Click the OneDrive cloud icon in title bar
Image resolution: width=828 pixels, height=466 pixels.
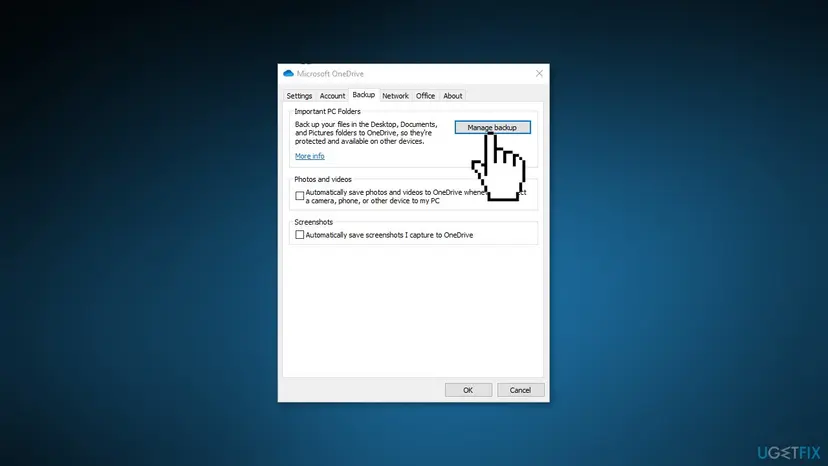(288, 73)
